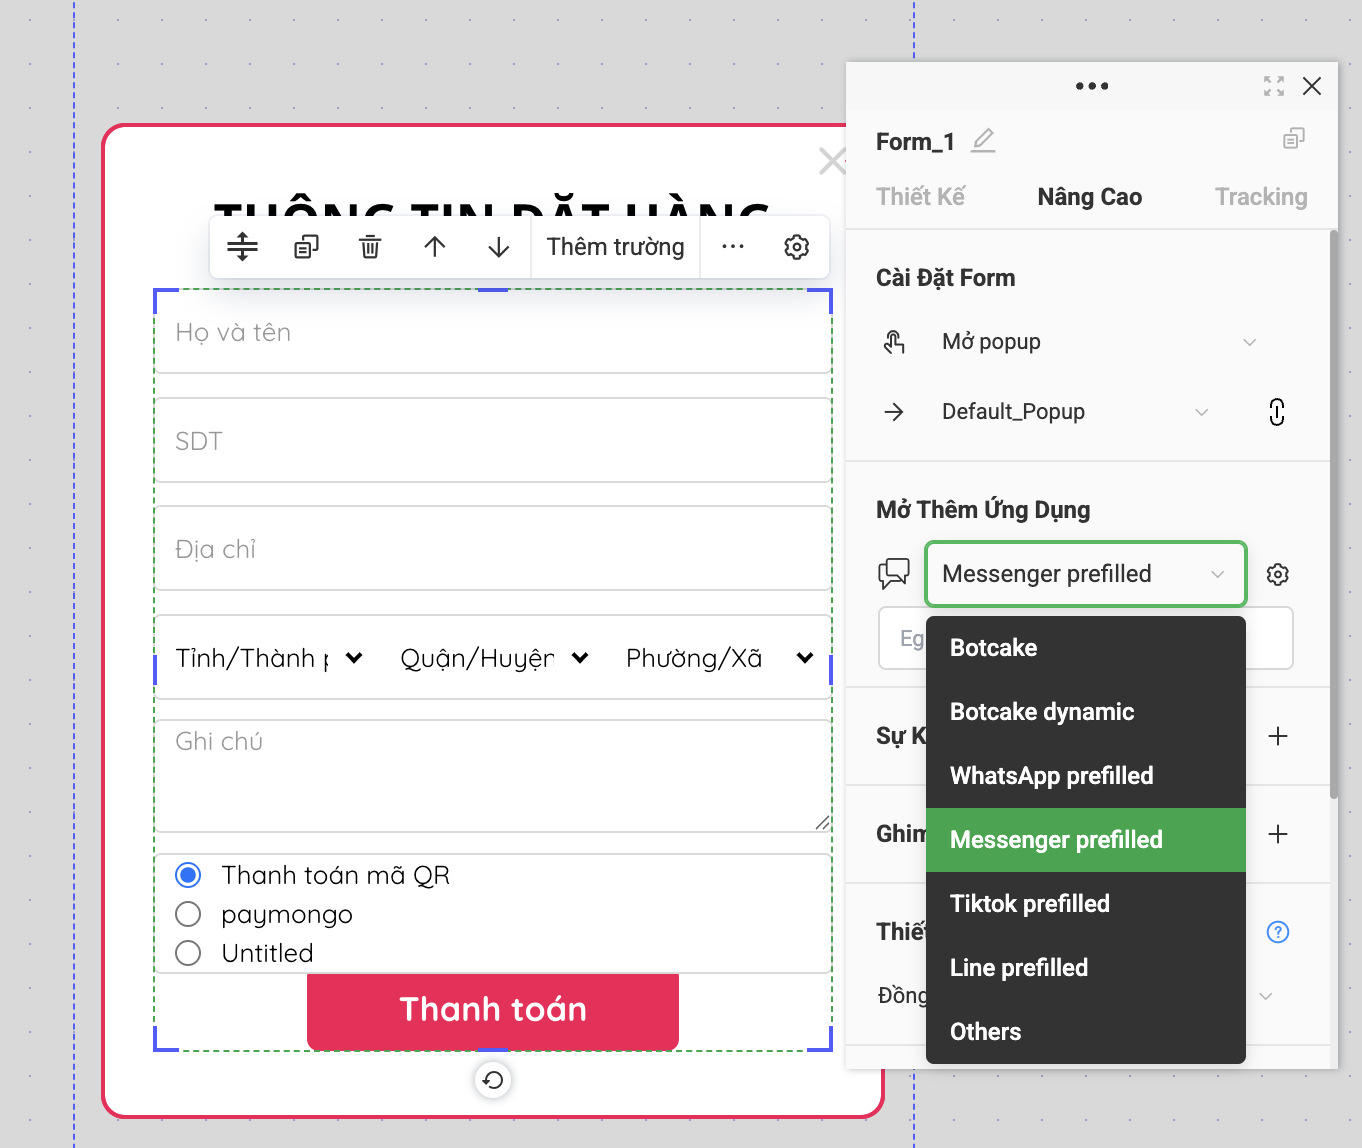Close the settings panel
The width and height of the screenshot is (1362, 1148).
tap(1312, 86)
